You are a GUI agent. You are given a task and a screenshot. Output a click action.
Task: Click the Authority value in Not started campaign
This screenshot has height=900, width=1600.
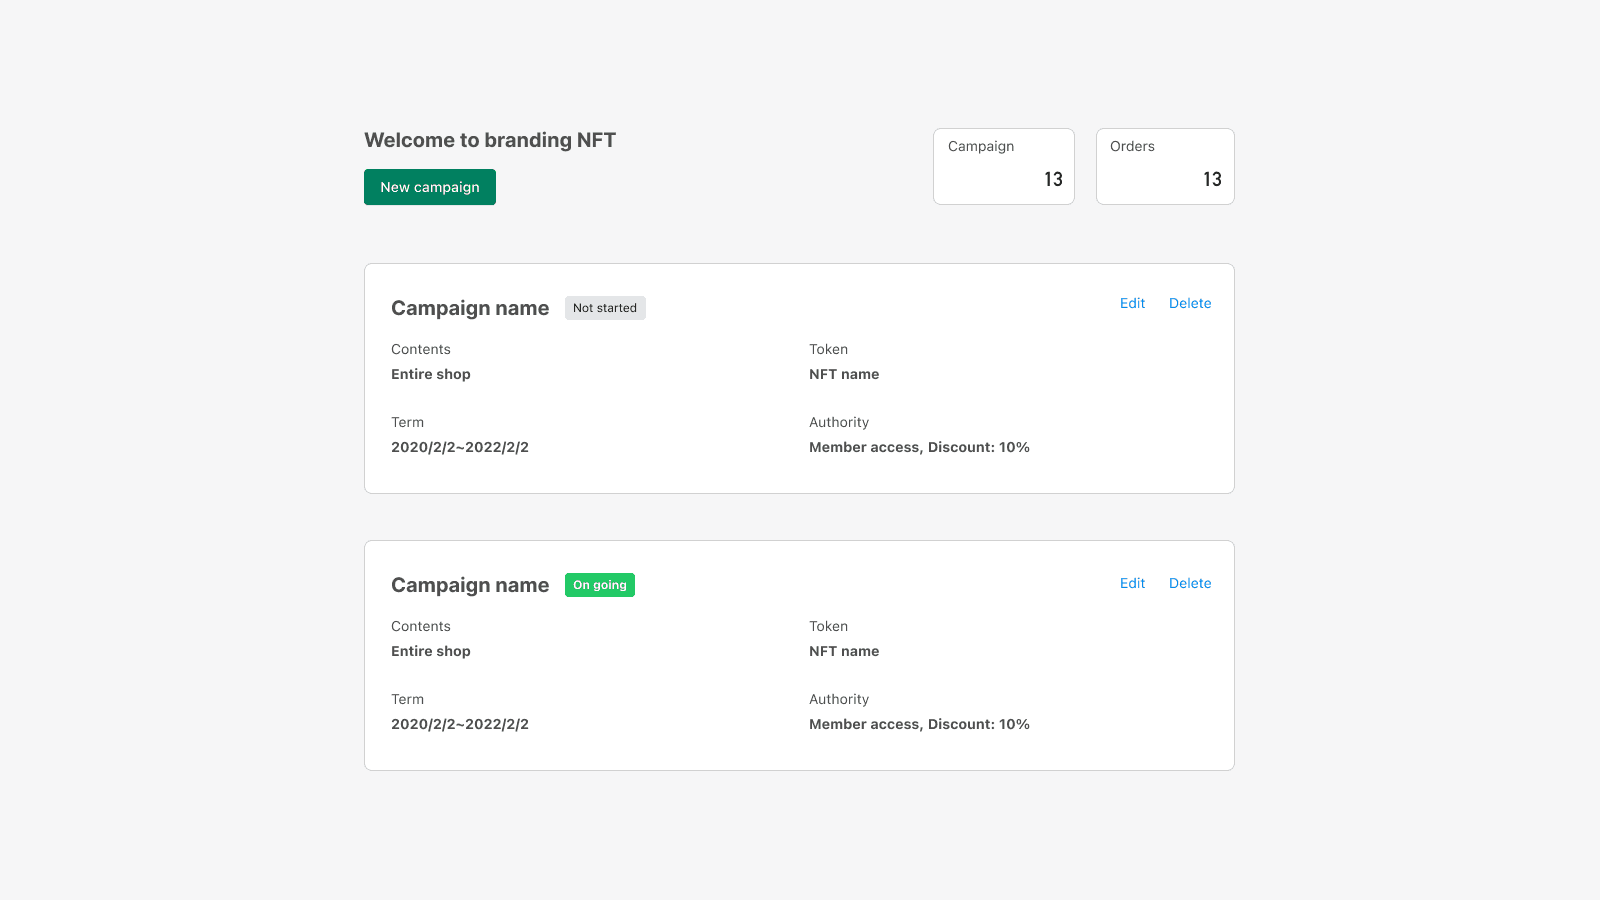[x=919, y=447]
